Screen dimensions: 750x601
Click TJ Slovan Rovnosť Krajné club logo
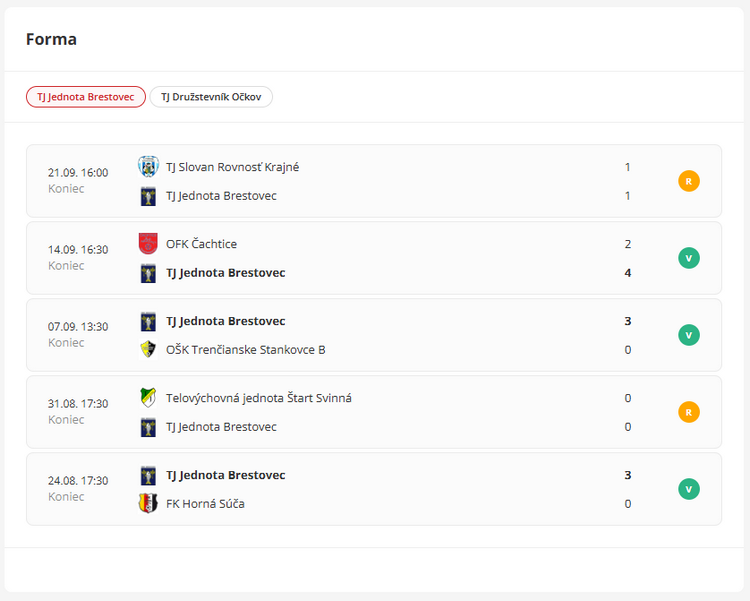coord(148,167)
